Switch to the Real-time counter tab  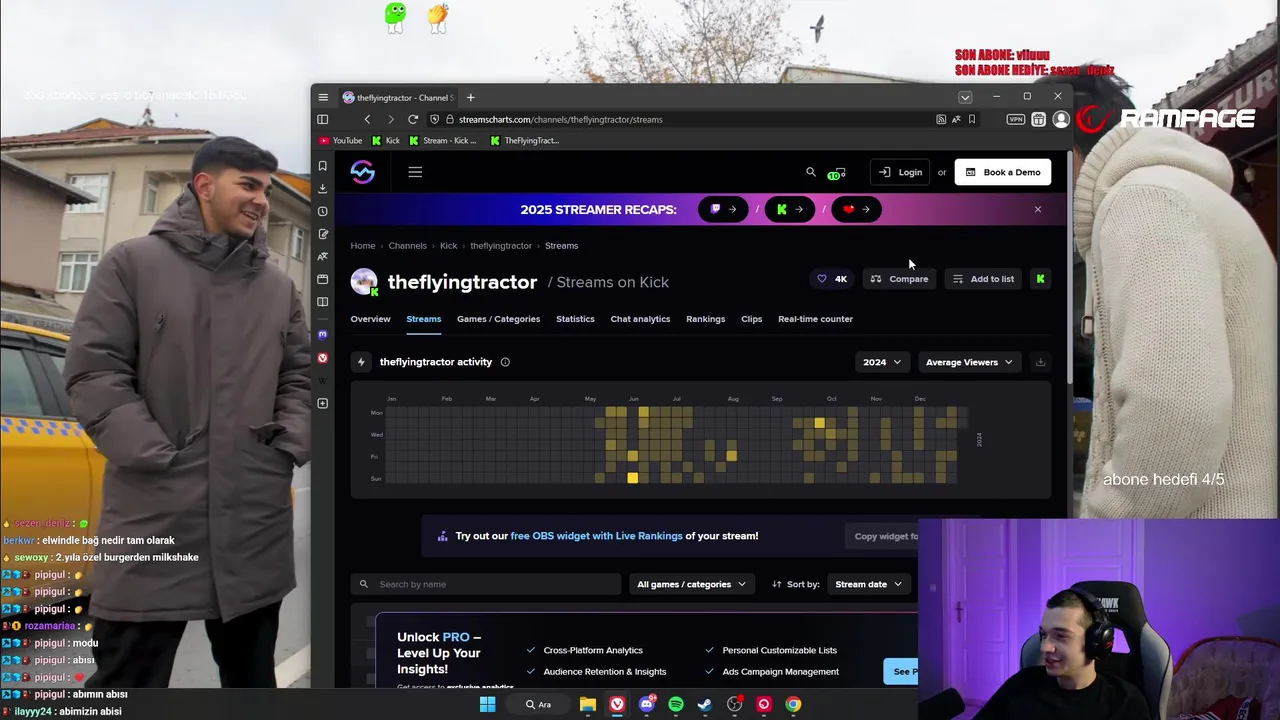pyautogui.click(x=815, y=319)
